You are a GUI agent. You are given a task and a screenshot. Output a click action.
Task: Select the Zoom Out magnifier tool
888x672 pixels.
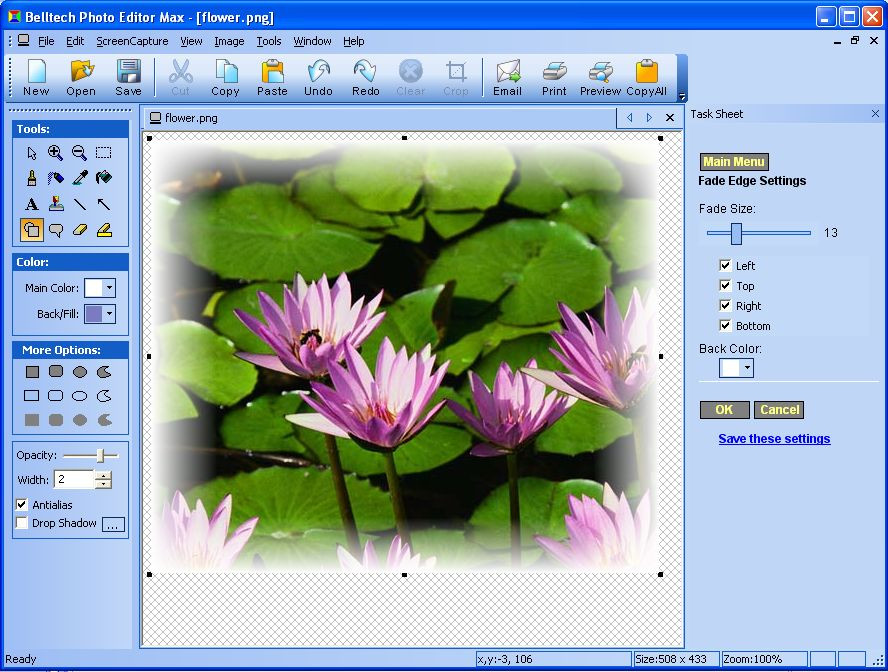tap(80, 153)
